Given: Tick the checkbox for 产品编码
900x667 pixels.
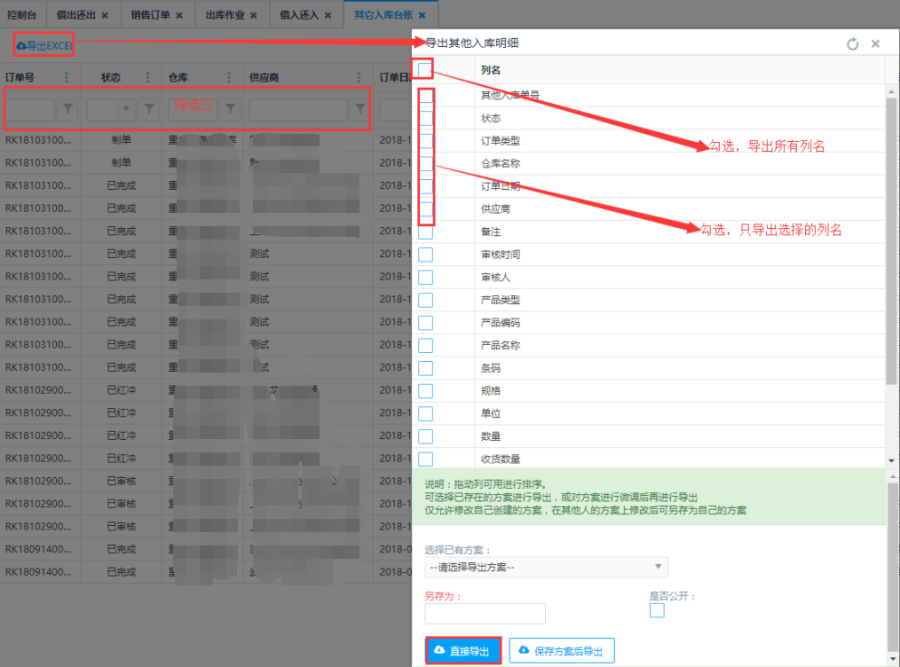Looking at the screenshot, I should point(425,323).
